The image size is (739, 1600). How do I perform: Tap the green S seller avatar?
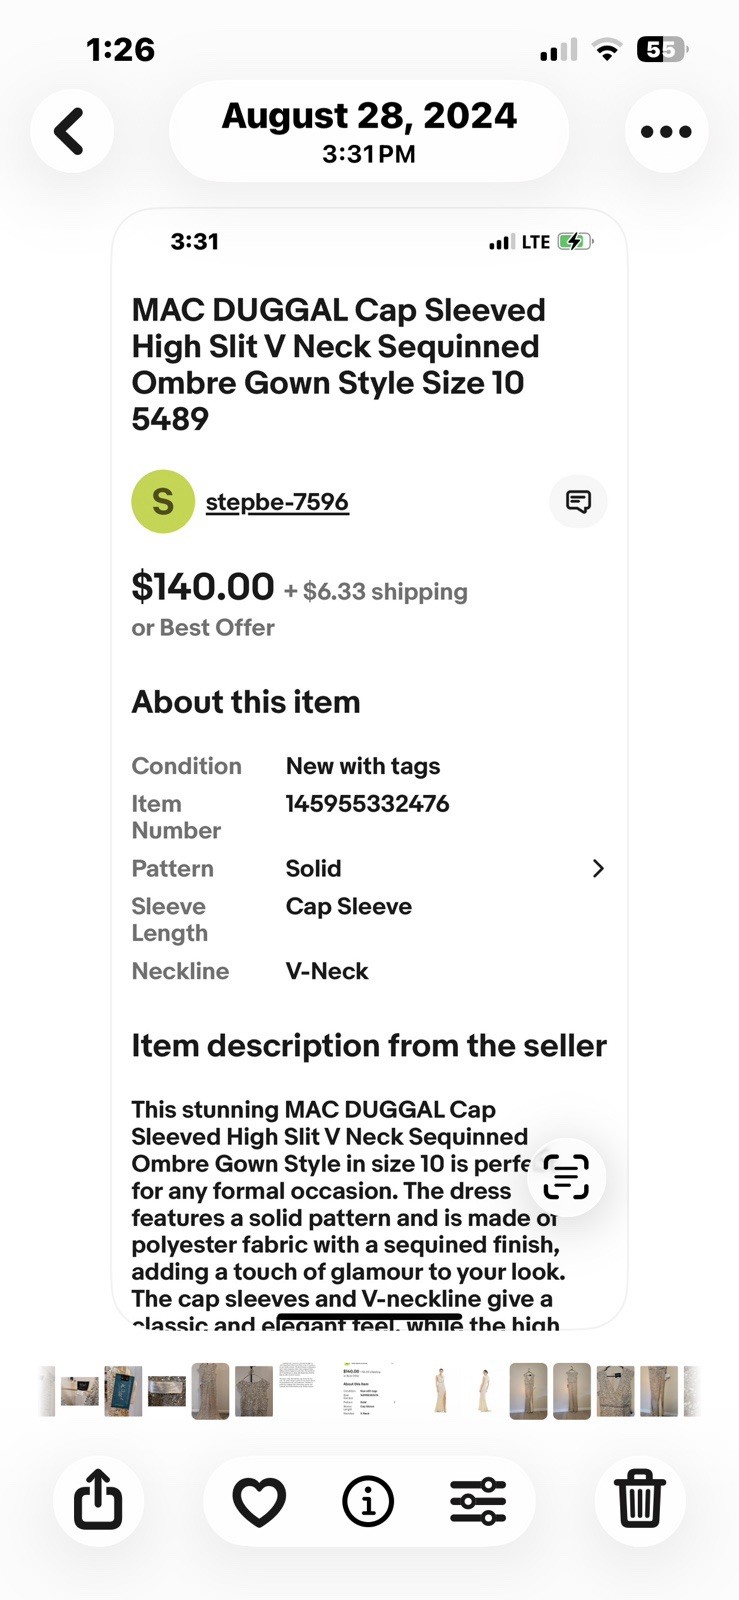[x=163, y=501]
